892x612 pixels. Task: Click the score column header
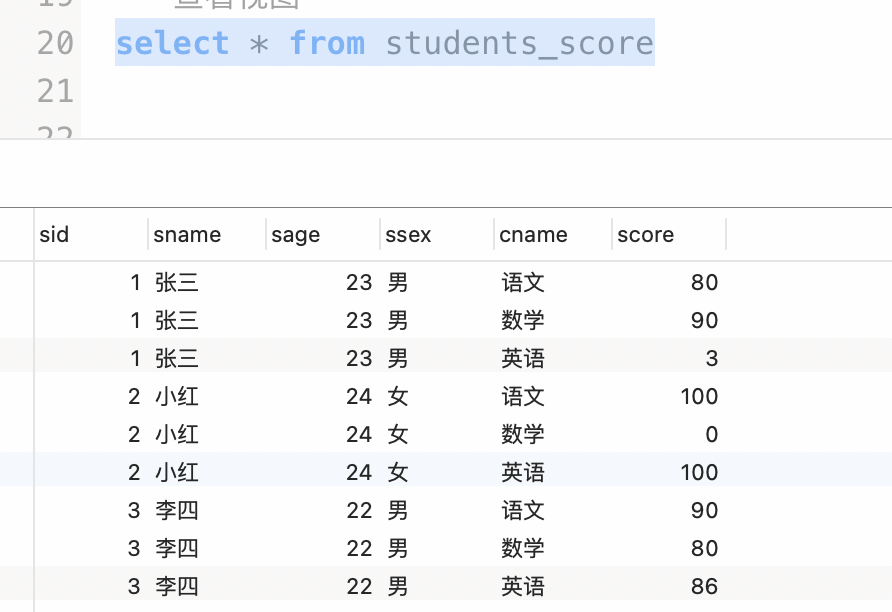(x=646, y=235)
